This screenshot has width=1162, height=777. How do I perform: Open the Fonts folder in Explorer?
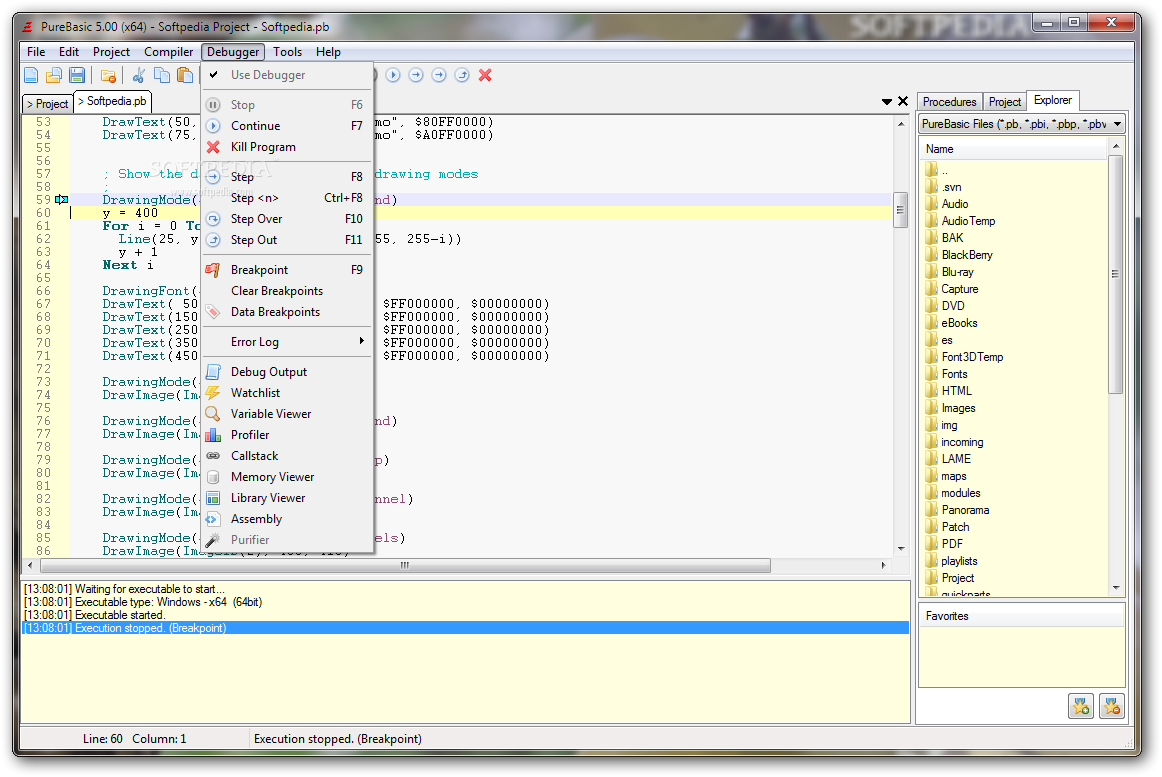click(954, 374)
